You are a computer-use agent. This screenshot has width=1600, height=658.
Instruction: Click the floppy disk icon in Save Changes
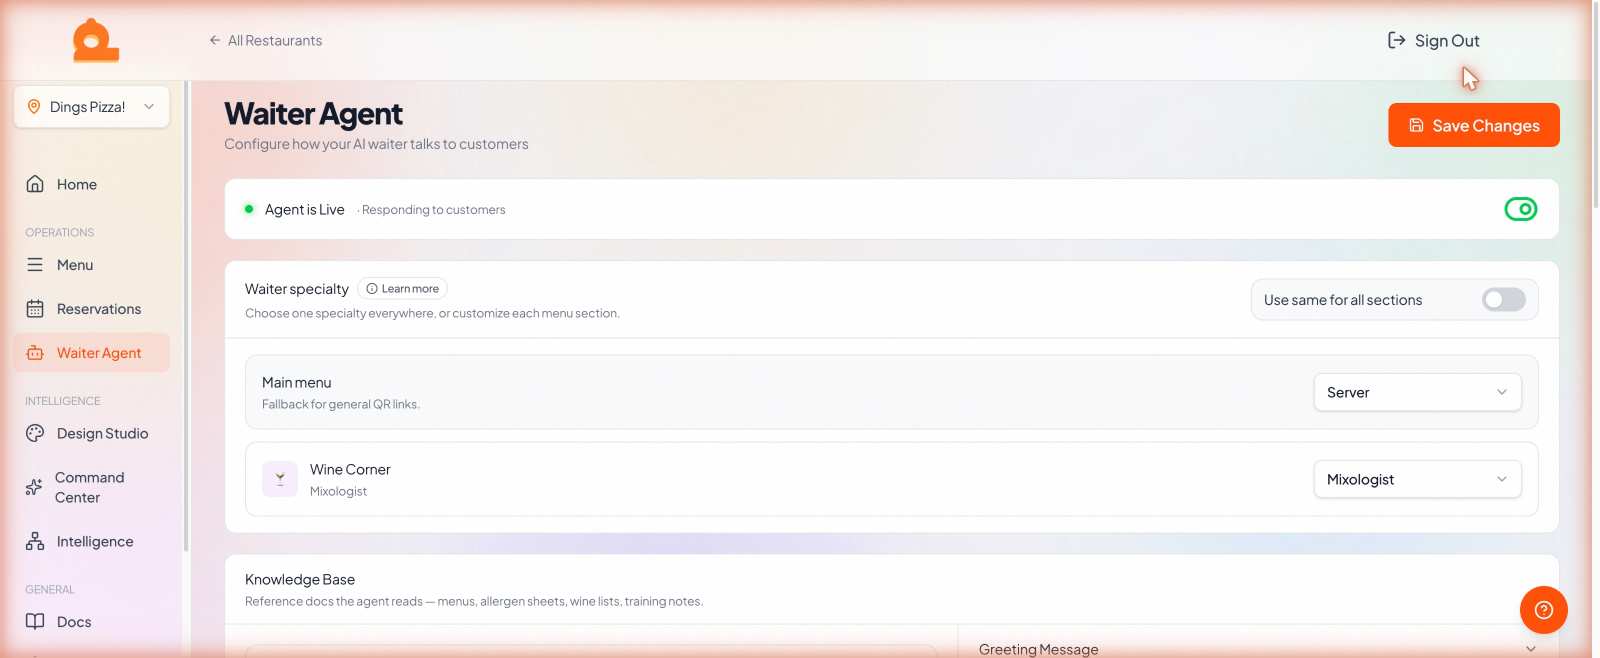click(1416, 125)
